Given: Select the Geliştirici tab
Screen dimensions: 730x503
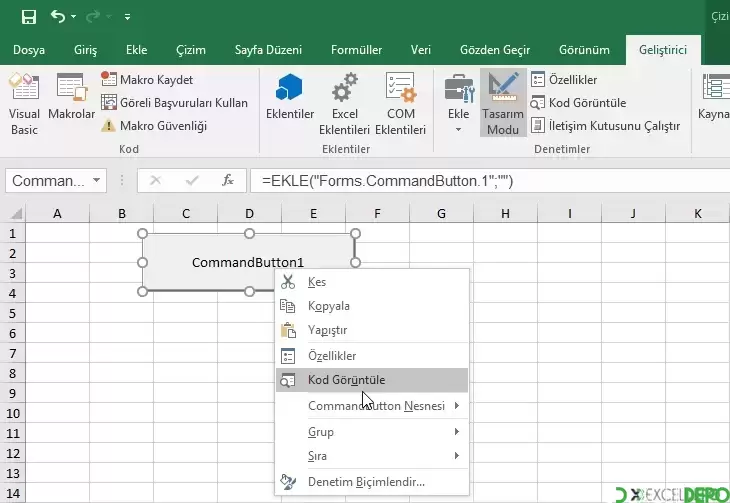Looking at the screenshot, I should (x=663, y=50).
